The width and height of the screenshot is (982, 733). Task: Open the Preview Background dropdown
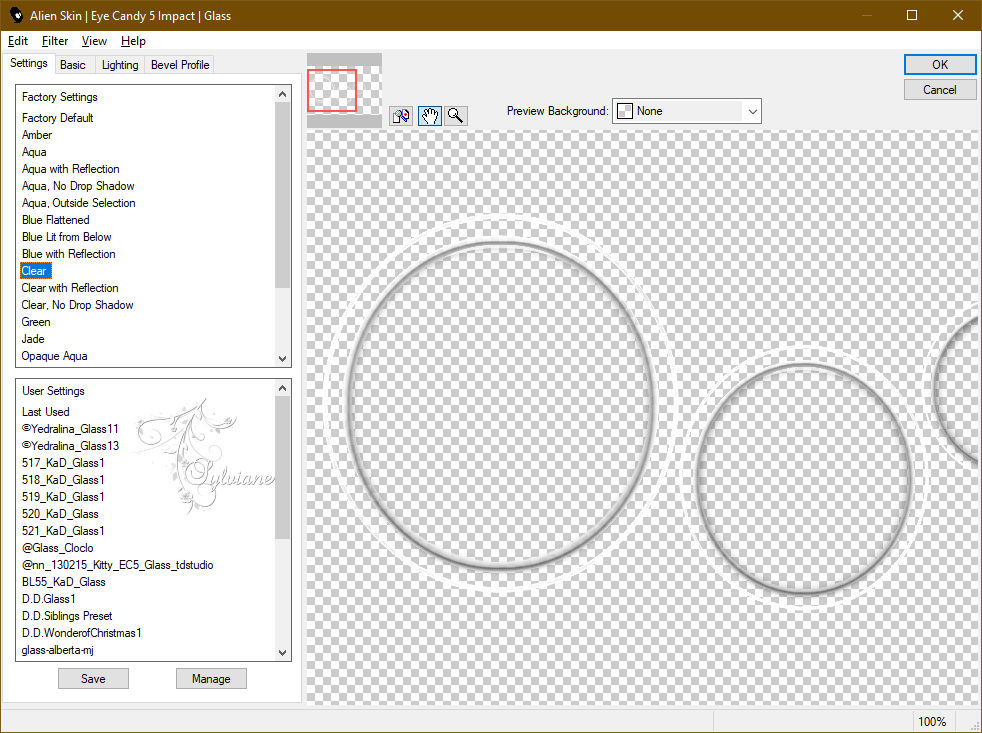pyautogui.click(x=686, y=111)
